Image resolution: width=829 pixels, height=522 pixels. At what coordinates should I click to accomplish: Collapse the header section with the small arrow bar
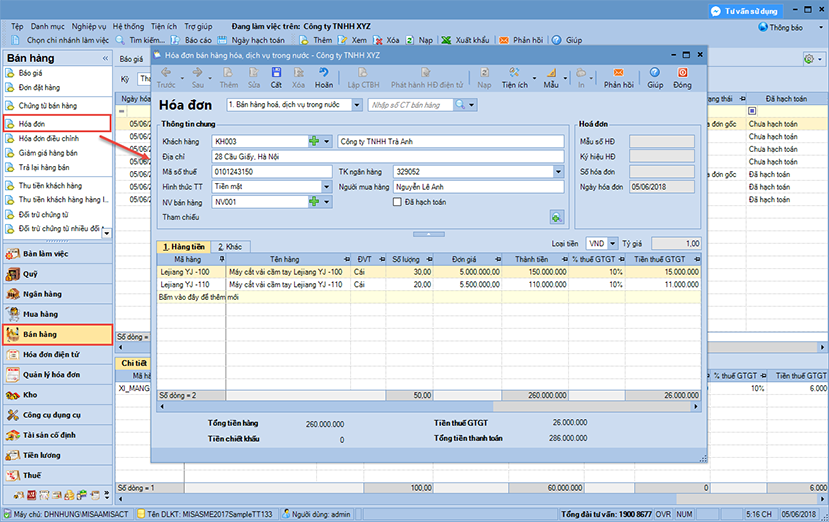coord(429,234)
